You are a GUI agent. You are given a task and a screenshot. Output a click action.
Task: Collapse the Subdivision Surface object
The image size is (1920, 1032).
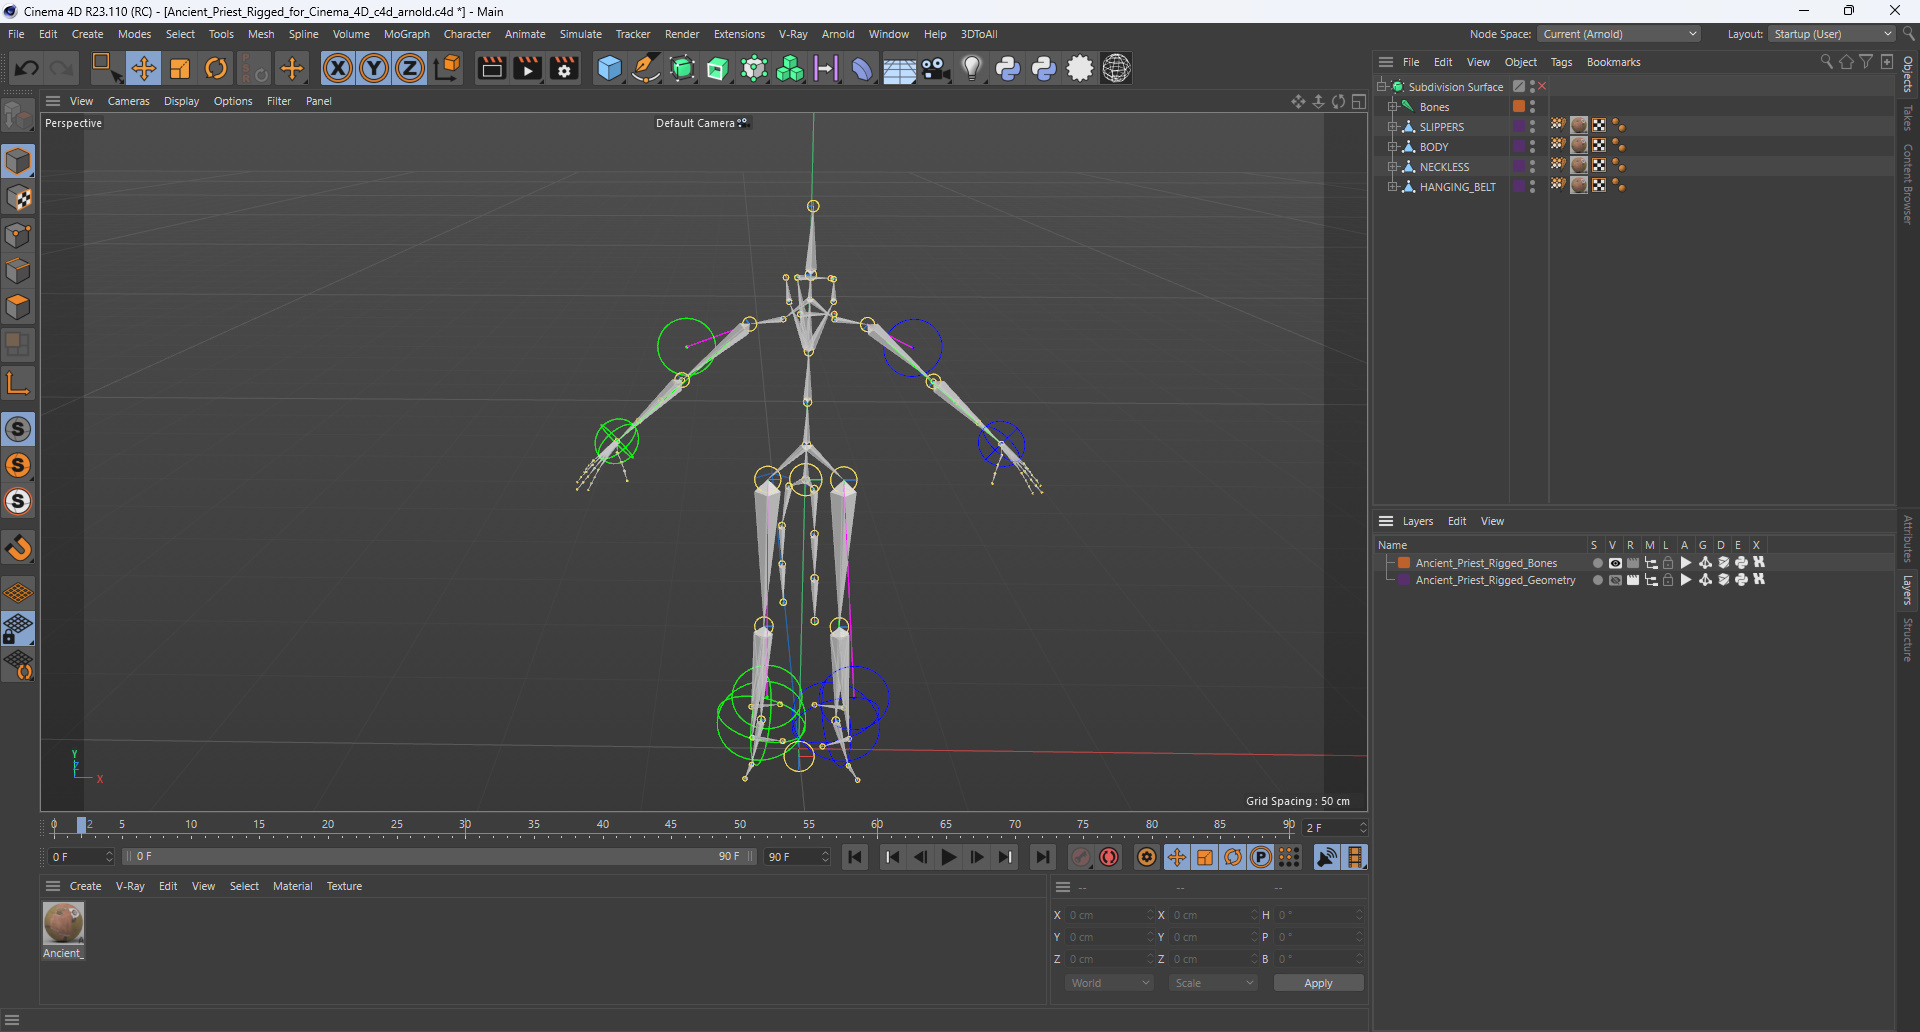click(x=1381, y=87)
